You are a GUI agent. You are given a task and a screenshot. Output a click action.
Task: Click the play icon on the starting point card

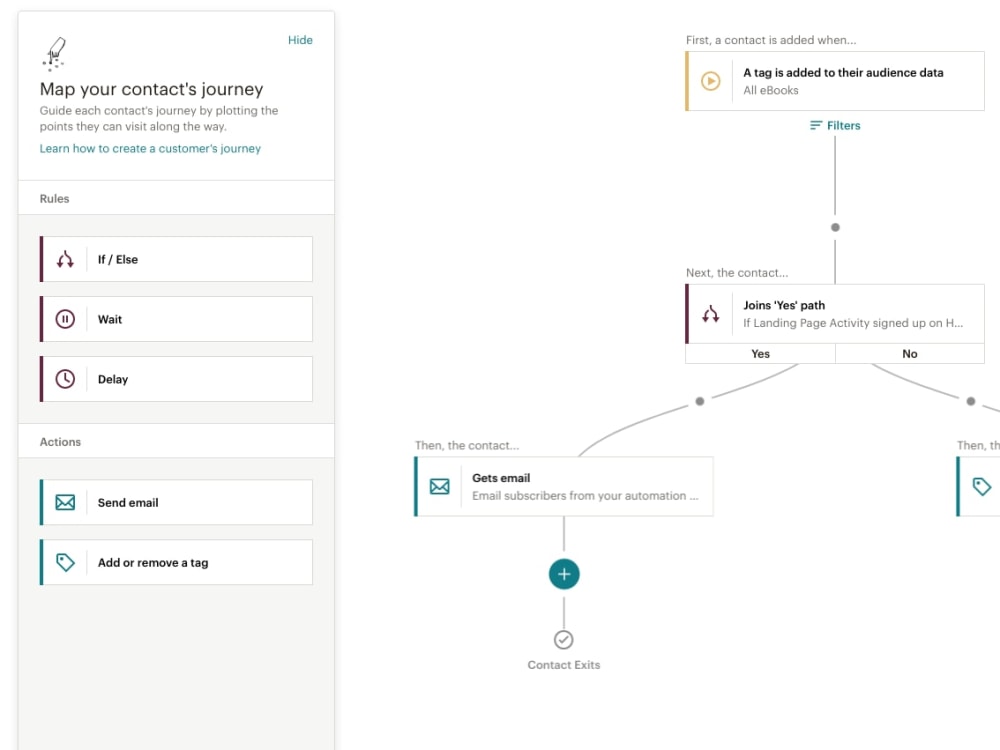pos(710,81)
